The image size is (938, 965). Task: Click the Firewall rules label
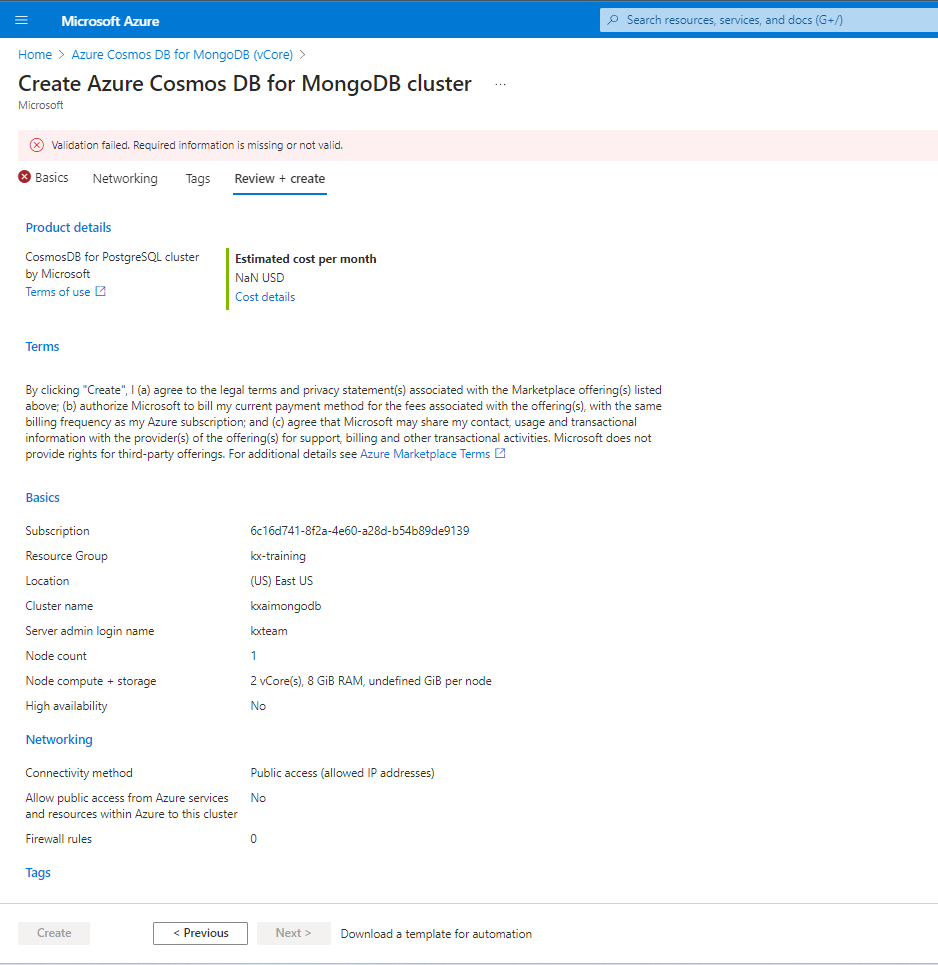point(58,839)
